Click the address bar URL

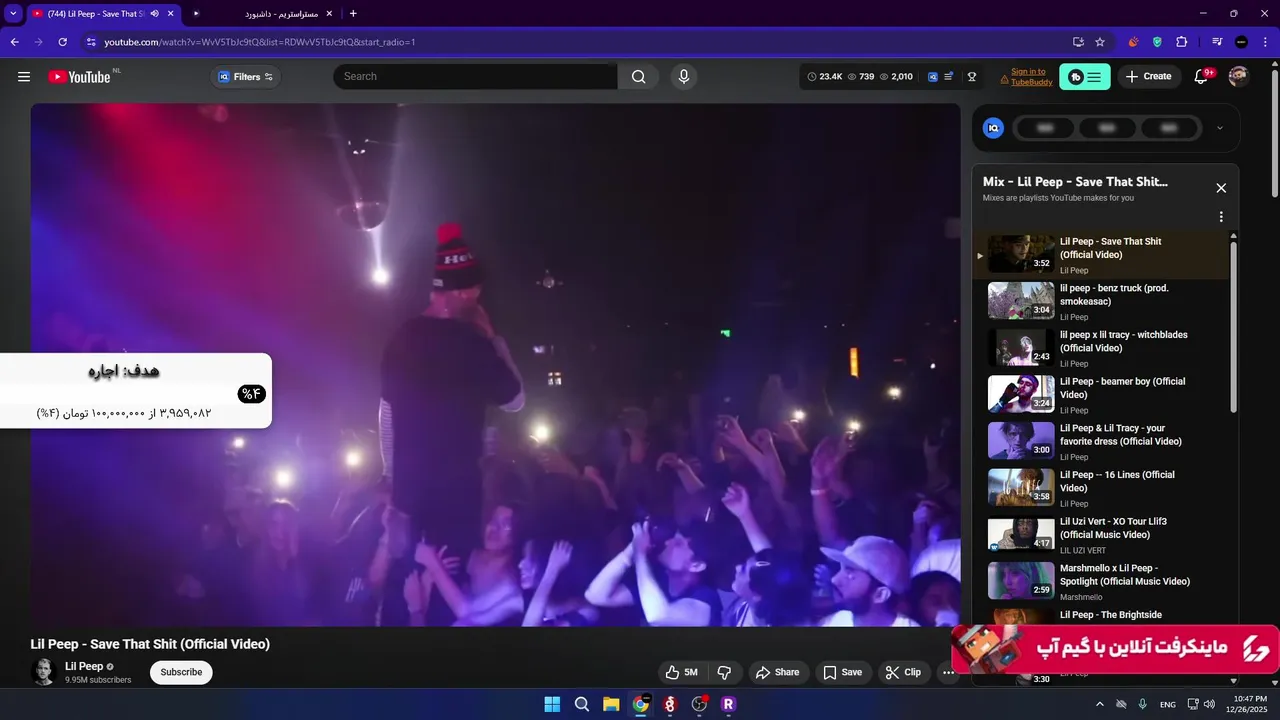click(x=259, y=42)
